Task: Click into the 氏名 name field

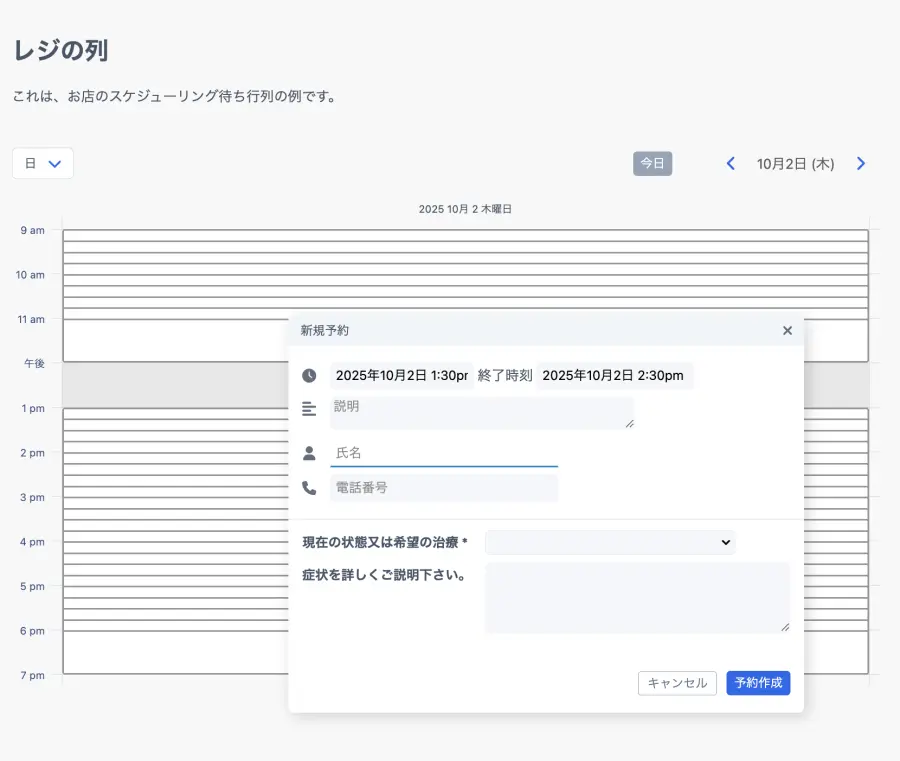Action: pos(444,453)
